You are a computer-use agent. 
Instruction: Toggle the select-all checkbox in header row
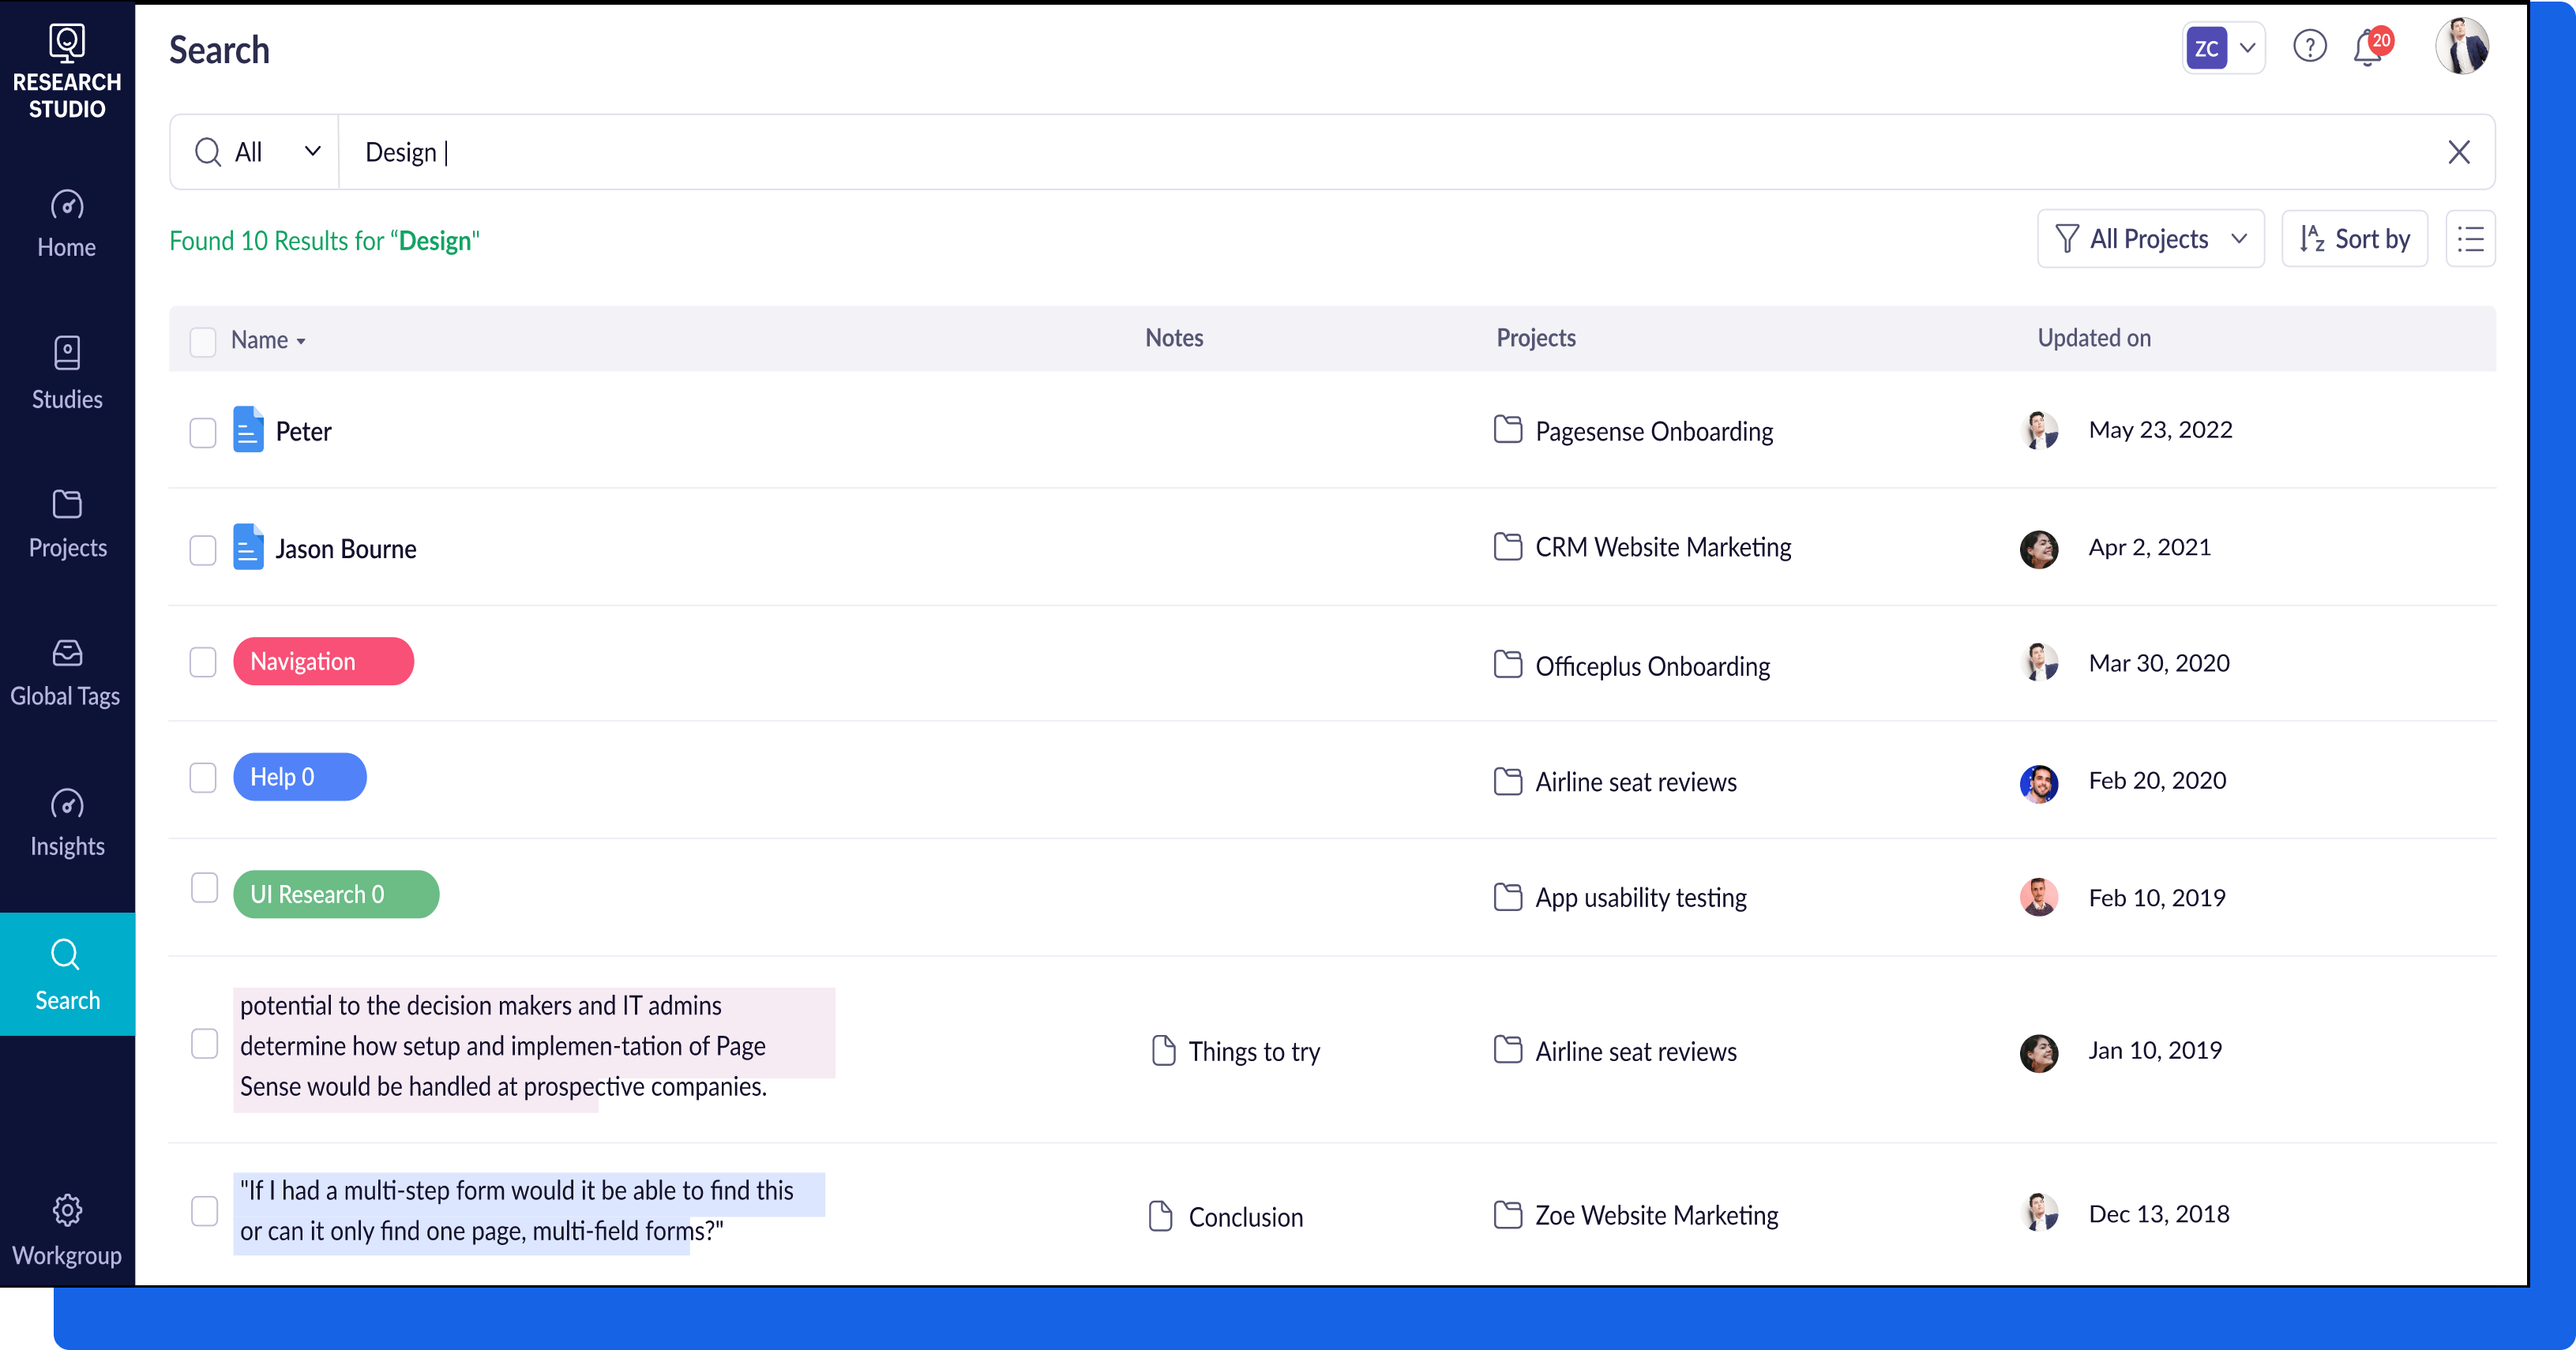(x=203, y=341)
